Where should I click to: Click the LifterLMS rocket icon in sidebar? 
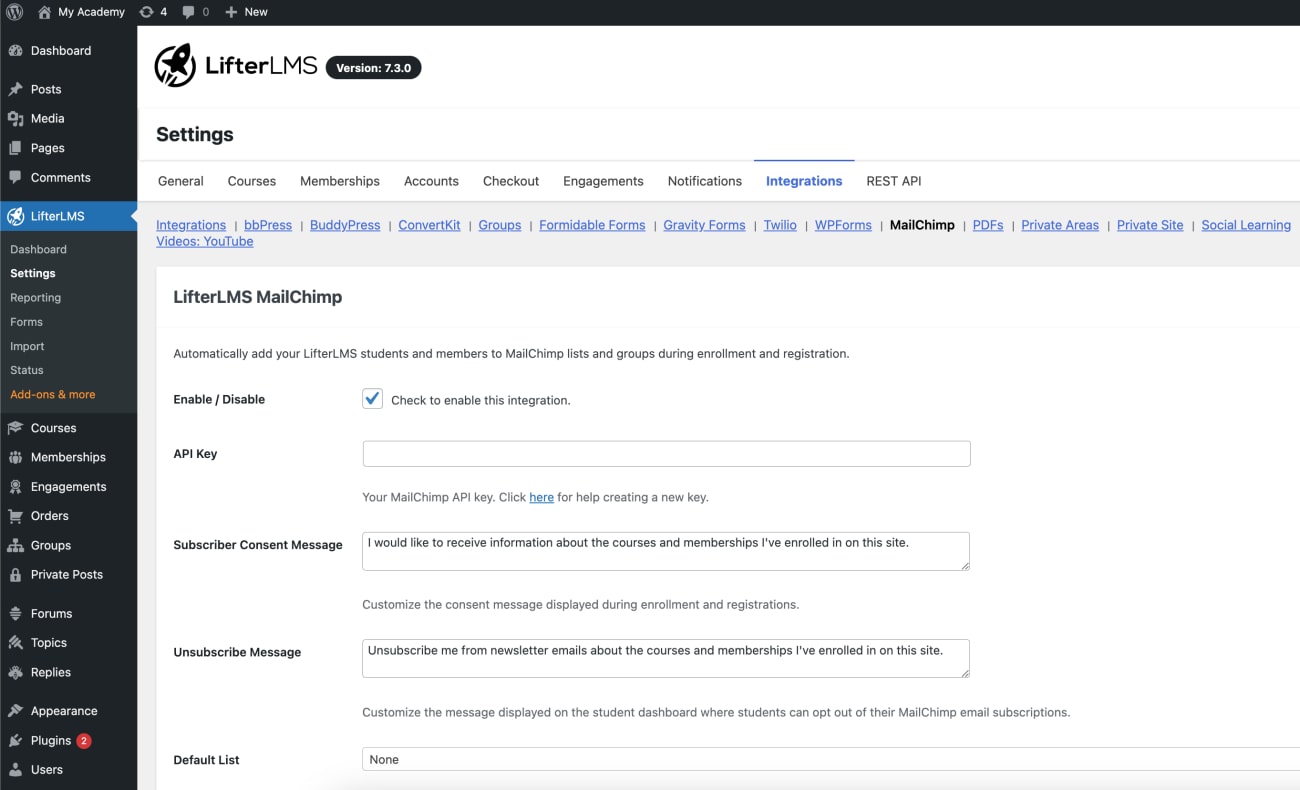point(15,216)
